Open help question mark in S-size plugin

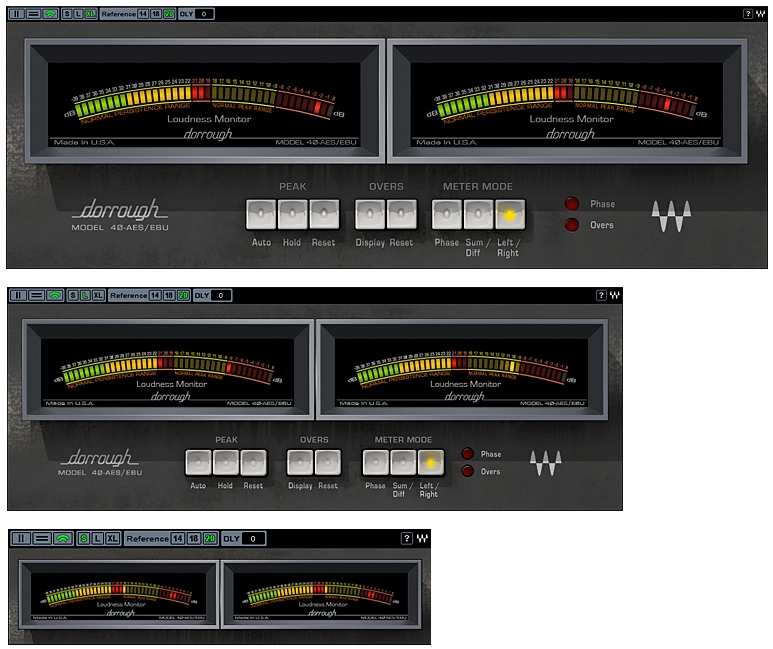click(407, 539)
